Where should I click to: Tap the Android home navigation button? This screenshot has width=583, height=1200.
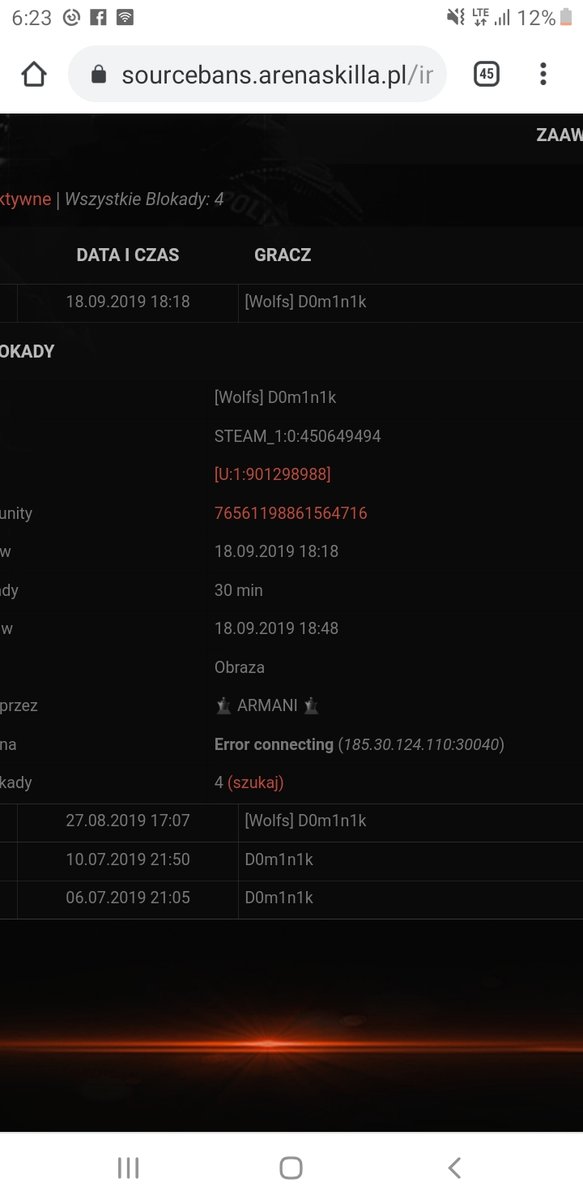291,1167
